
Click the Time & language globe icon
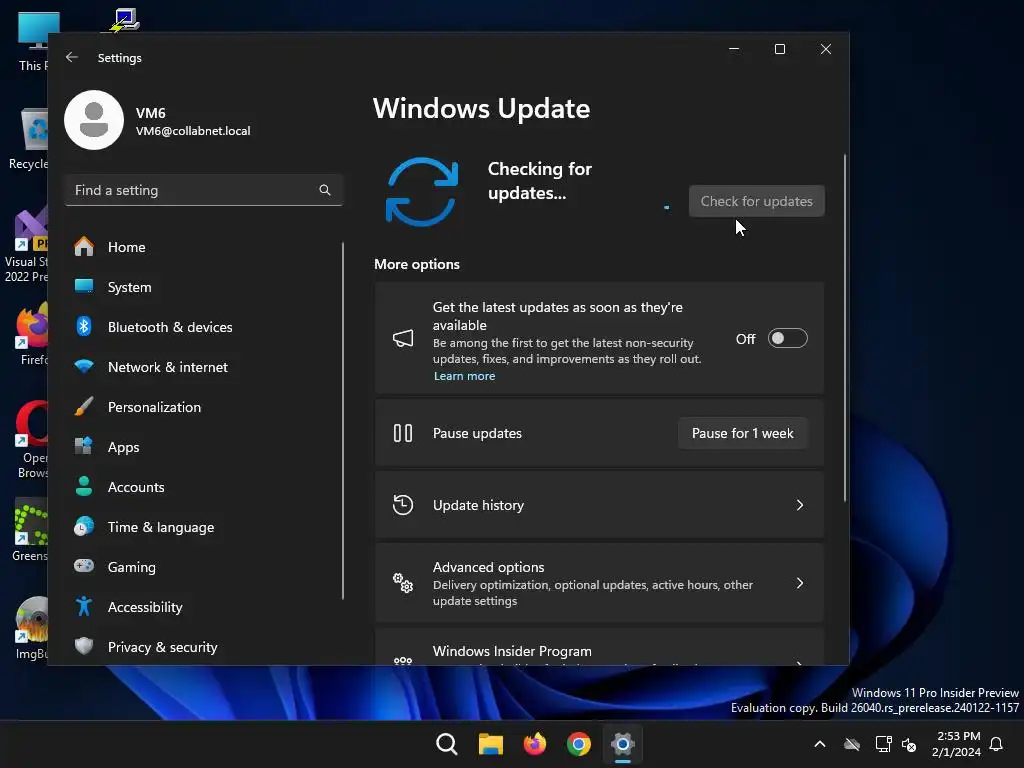(84, 526)
